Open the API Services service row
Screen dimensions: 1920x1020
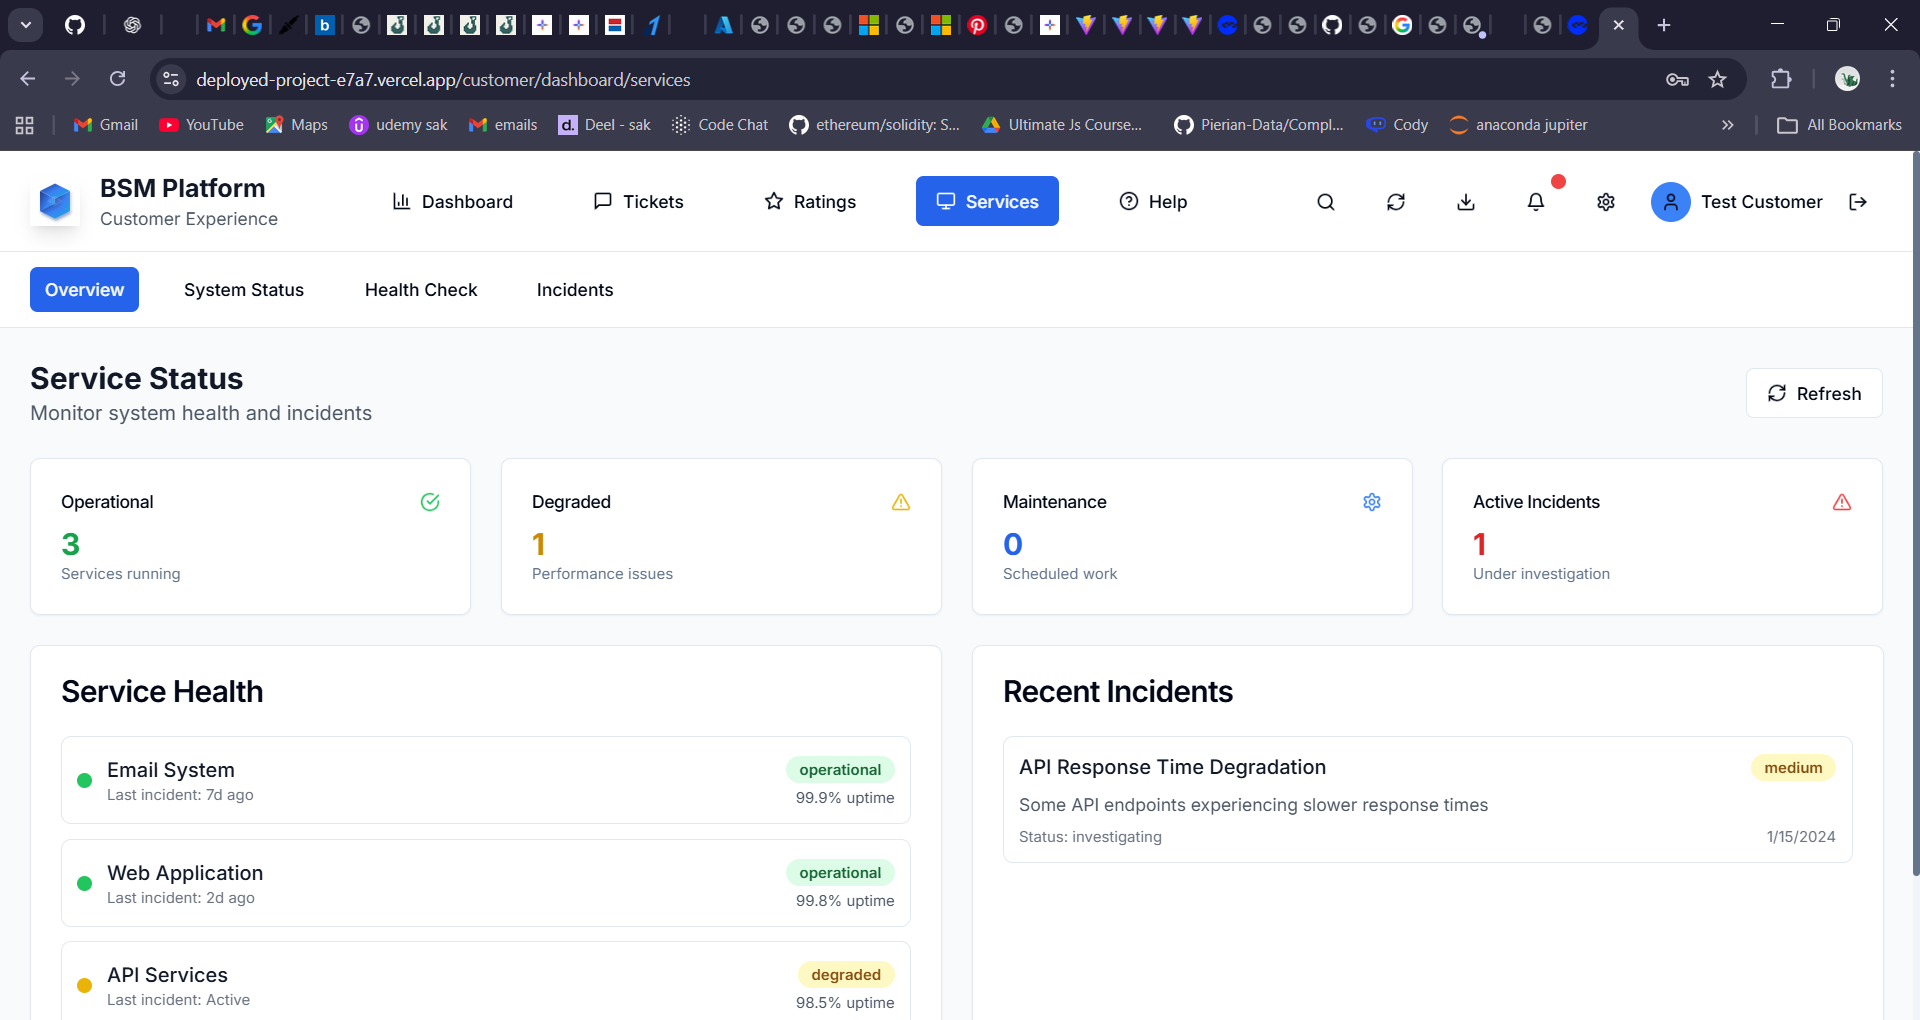(486, 982)
